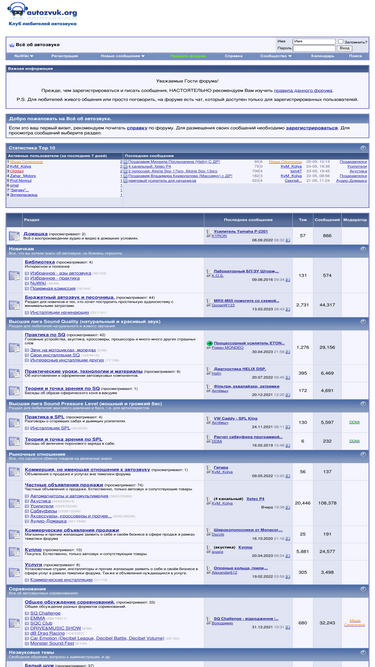375x667 pixels.
Task: Open the Monster Sound Fest subforum
Action: coord(52,643)
